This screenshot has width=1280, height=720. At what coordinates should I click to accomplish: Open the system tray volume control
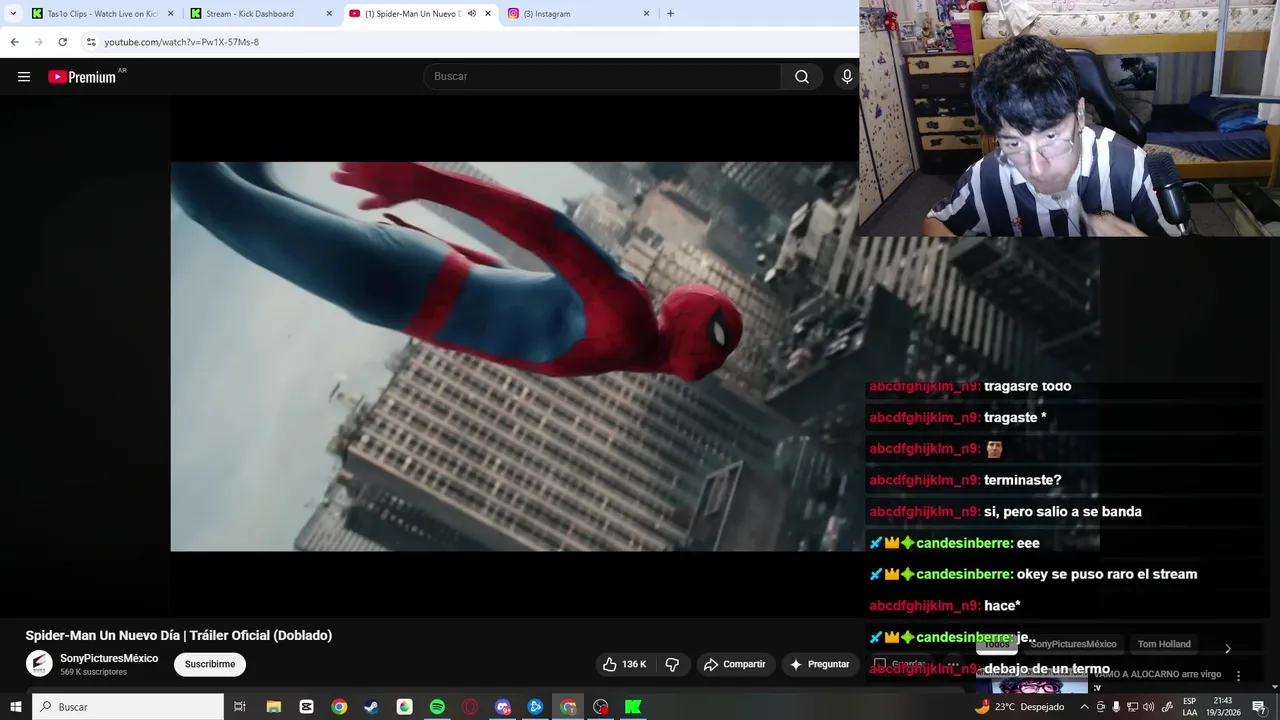click(1149, 707)
